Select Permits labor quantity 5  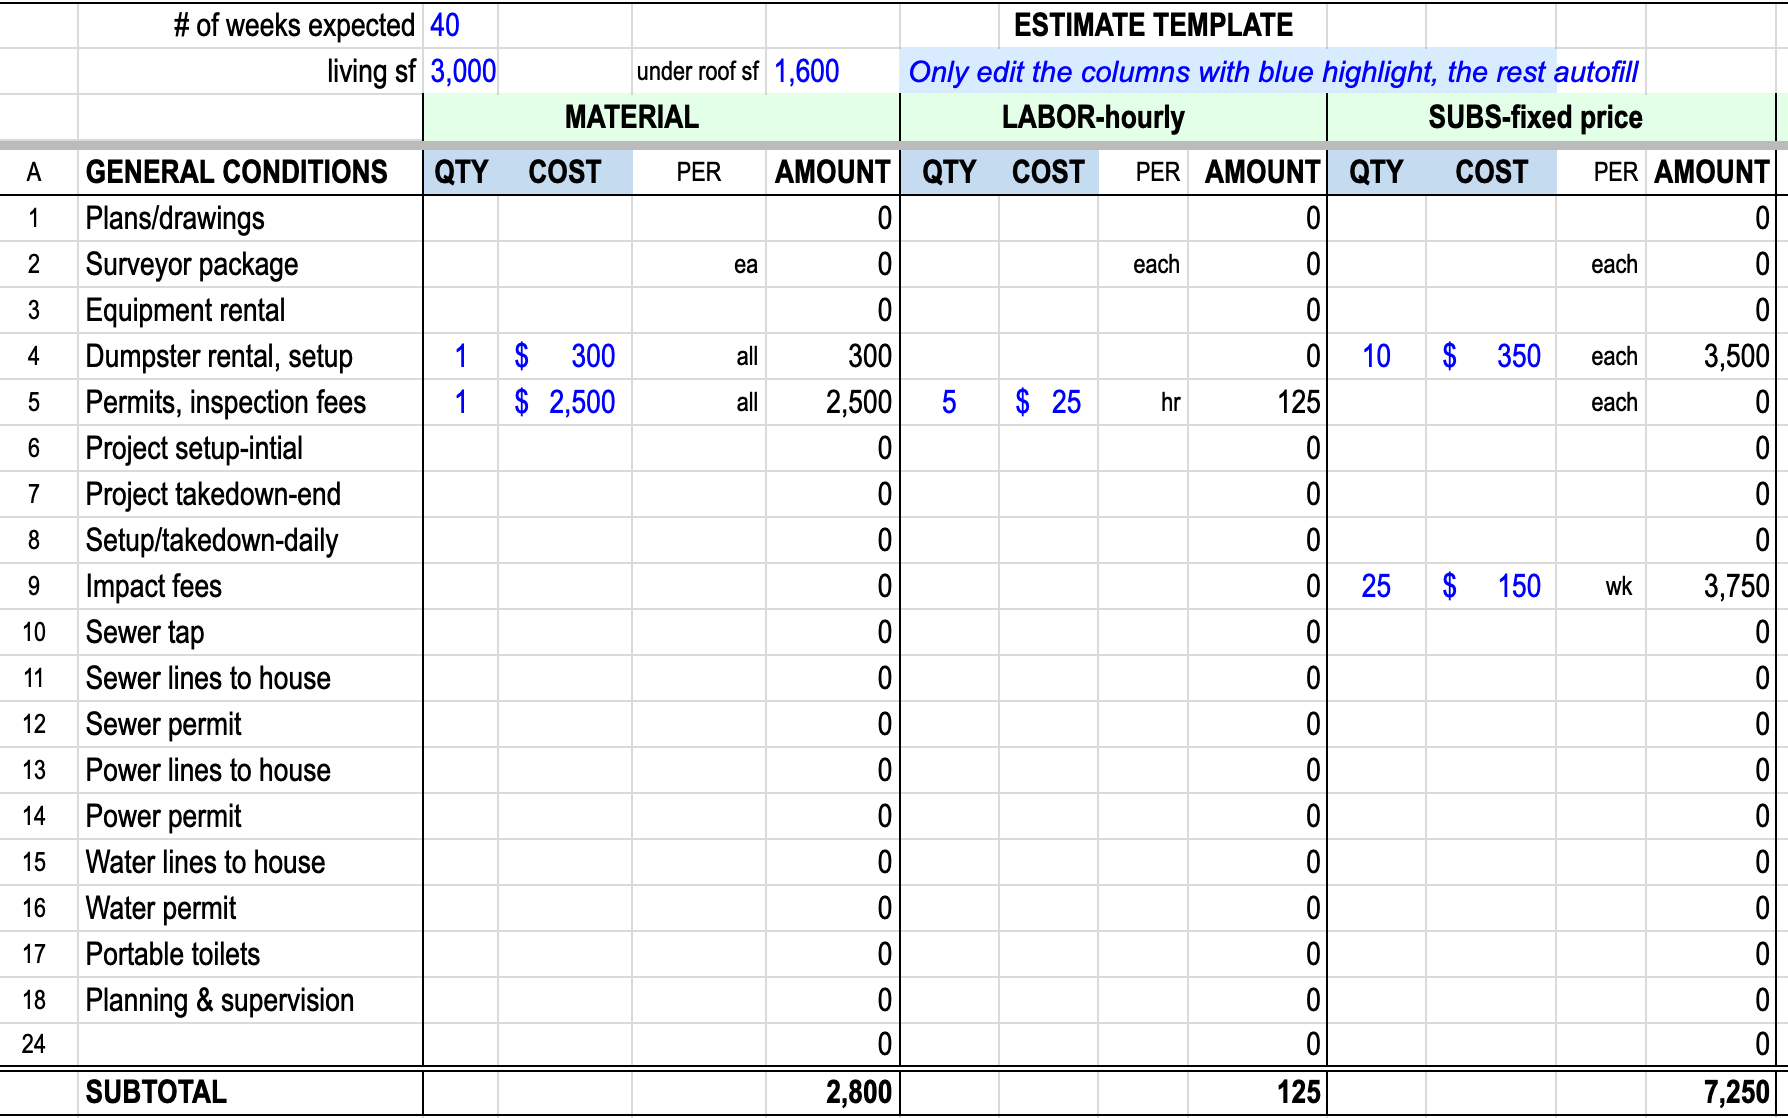[x=949, y=402]
